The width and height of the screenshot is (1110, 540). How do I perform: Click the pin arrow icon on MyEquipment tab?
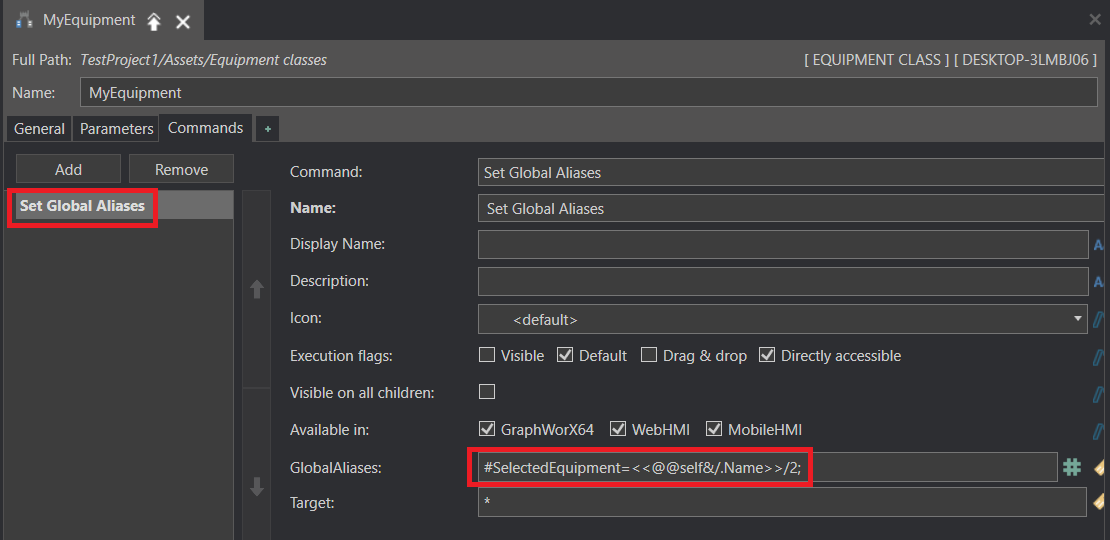click(154, 22)
